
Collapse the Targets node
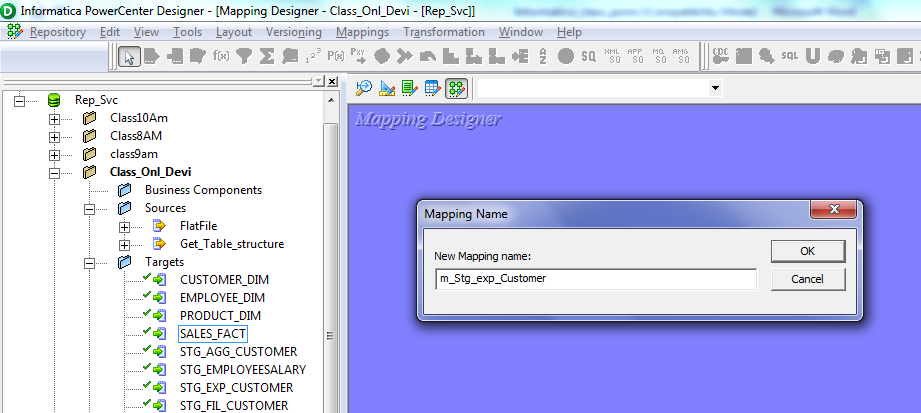point(89,263)
